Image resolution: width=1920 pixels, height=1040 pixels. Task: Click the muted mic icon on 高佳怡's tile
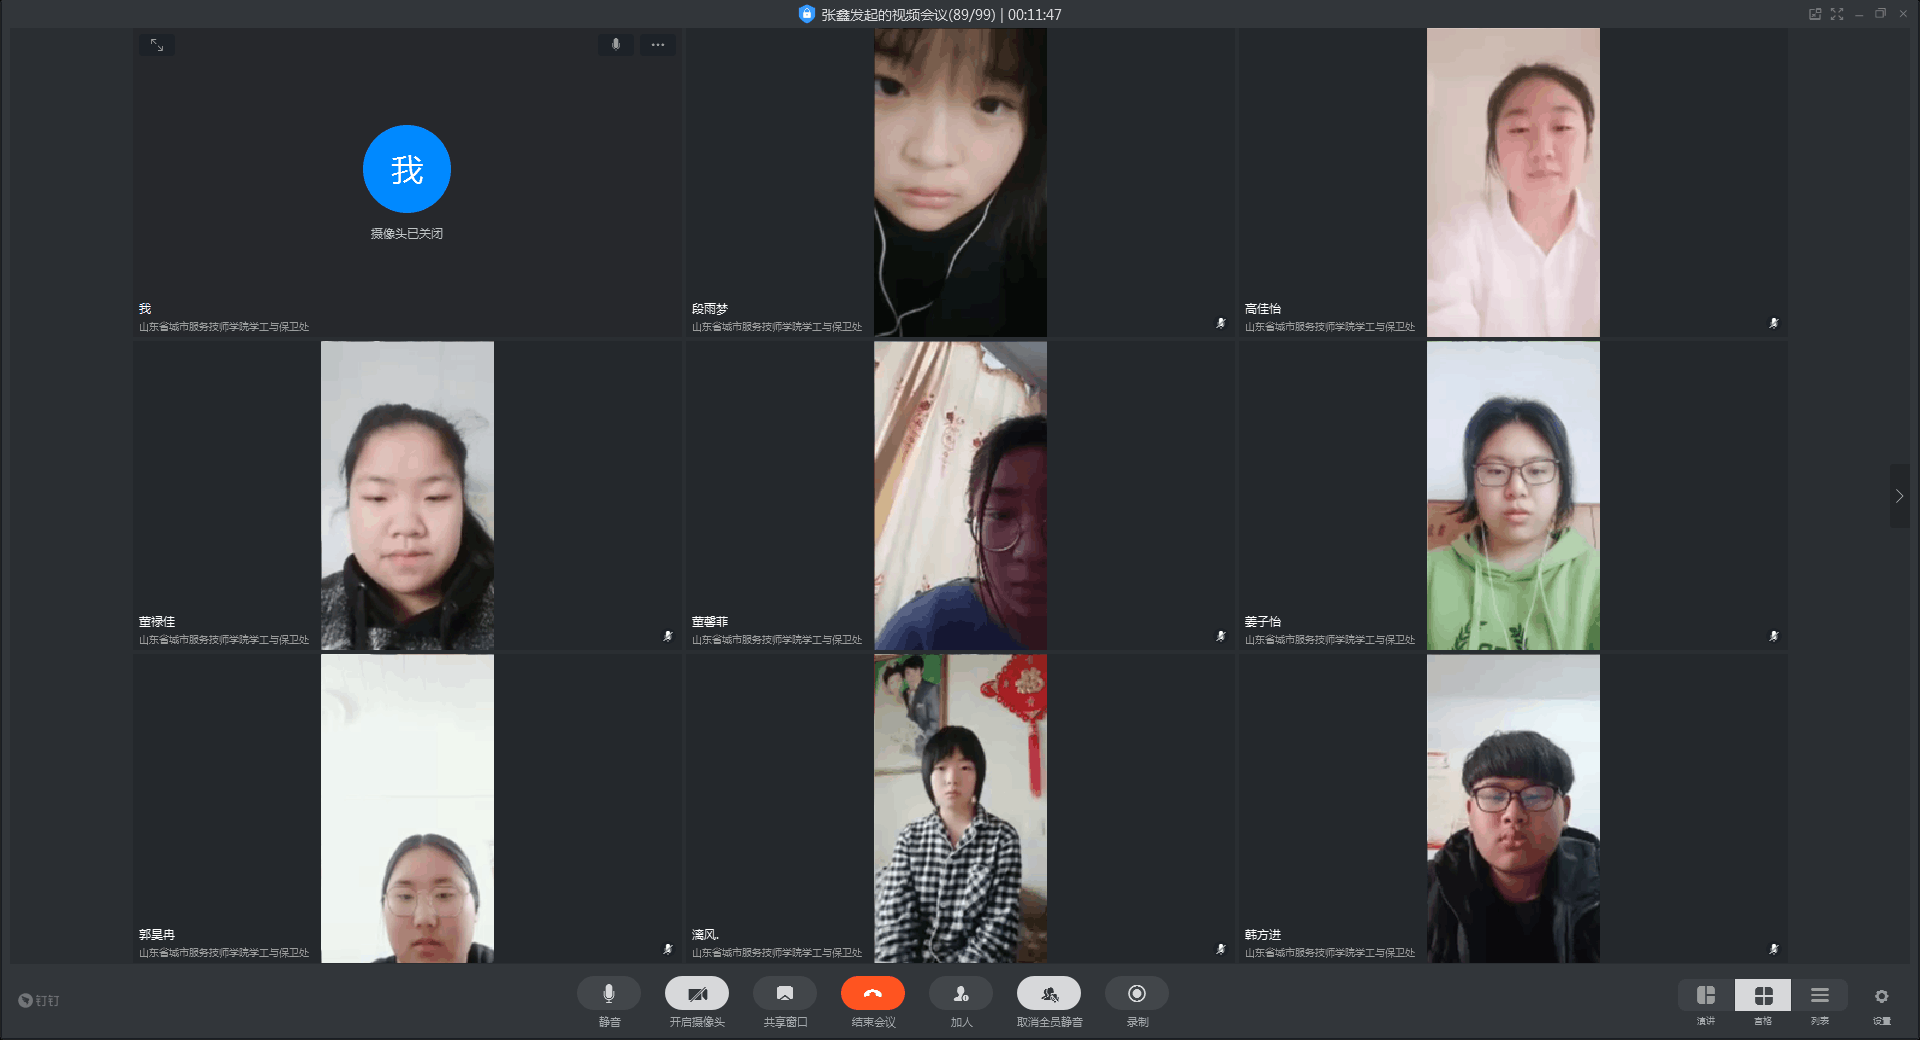[x=1774, y=323]
